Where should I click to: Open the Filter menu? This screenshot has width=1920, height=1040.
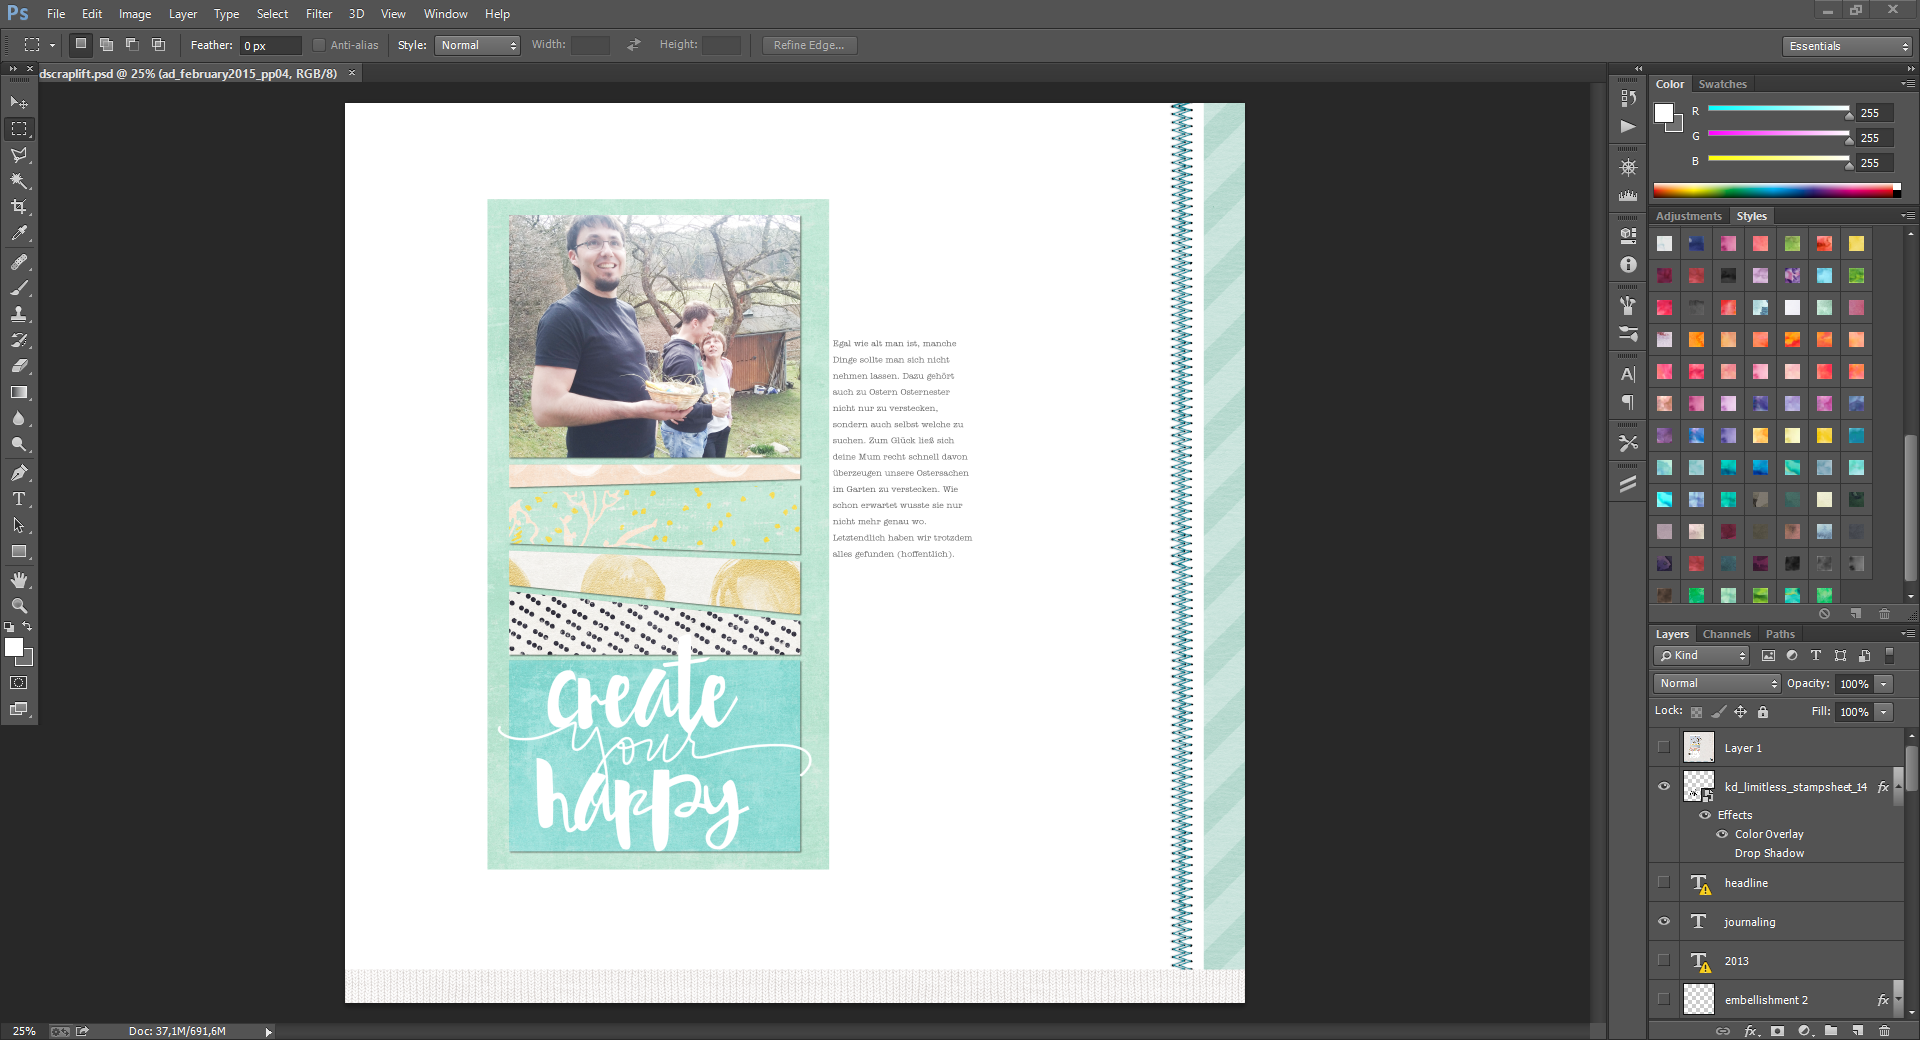click(319, 14)
